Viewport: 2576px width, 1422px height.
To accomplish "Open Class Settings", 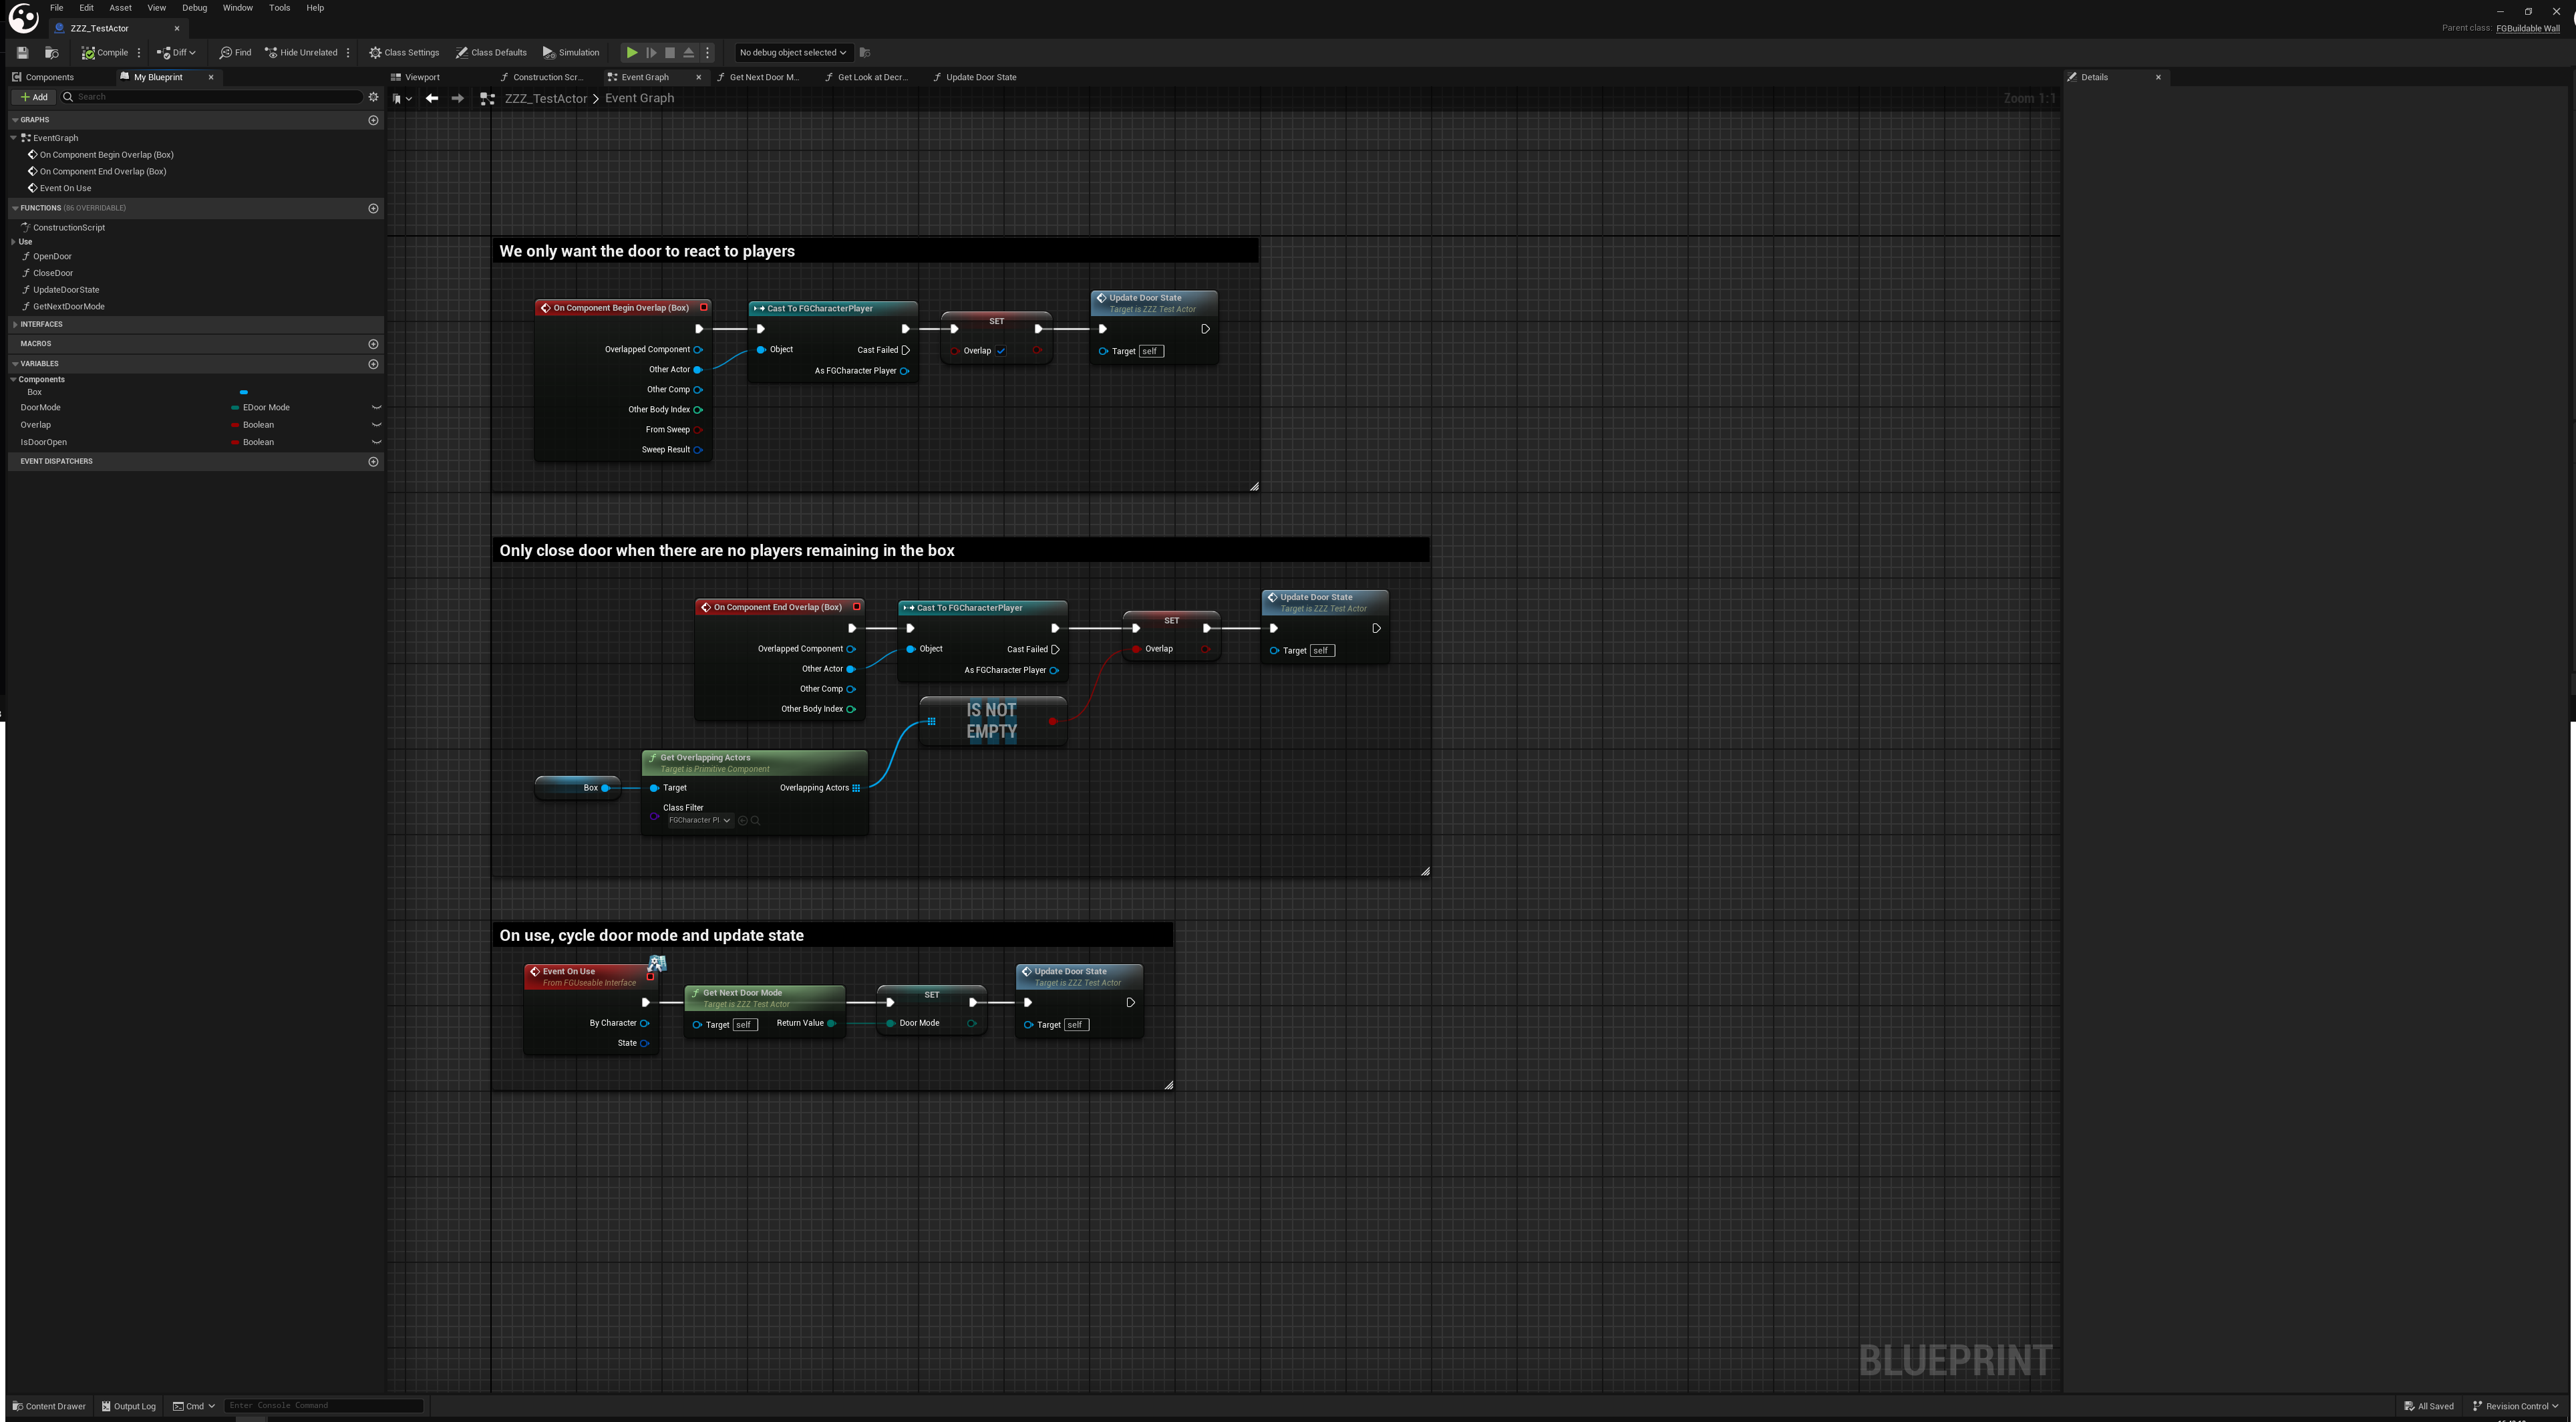I will pyautogui.click(x=404, y=52).
